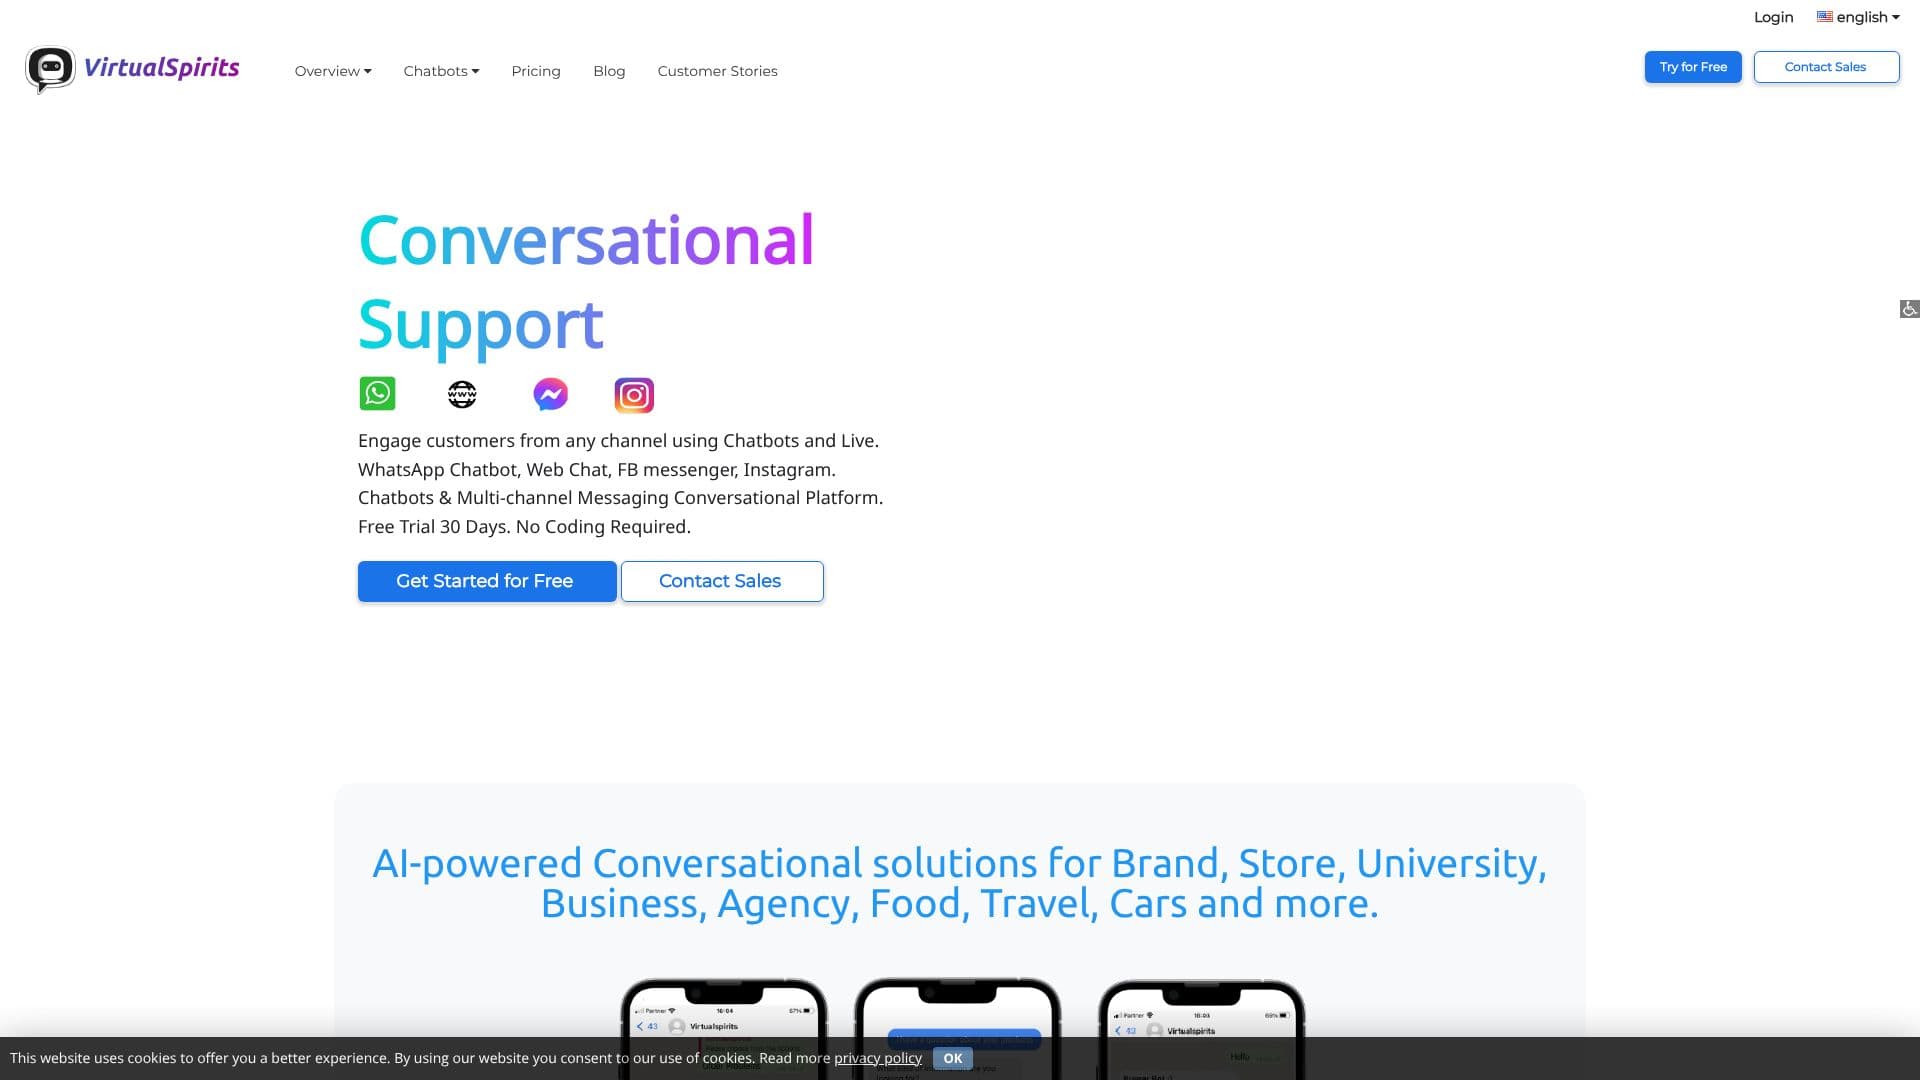Click the AI-powered Conversational solutions heading
Screen dimensions: 1920x1080
[960, 883]
